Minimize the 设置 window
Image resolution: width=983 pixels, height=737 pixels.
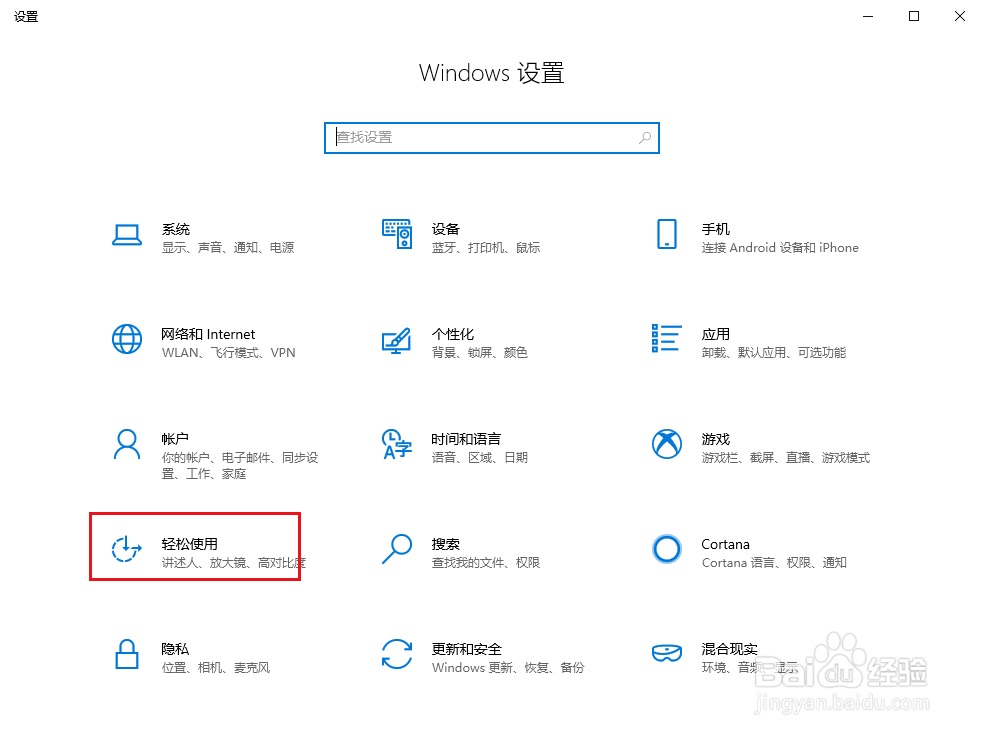click(868, 16)
